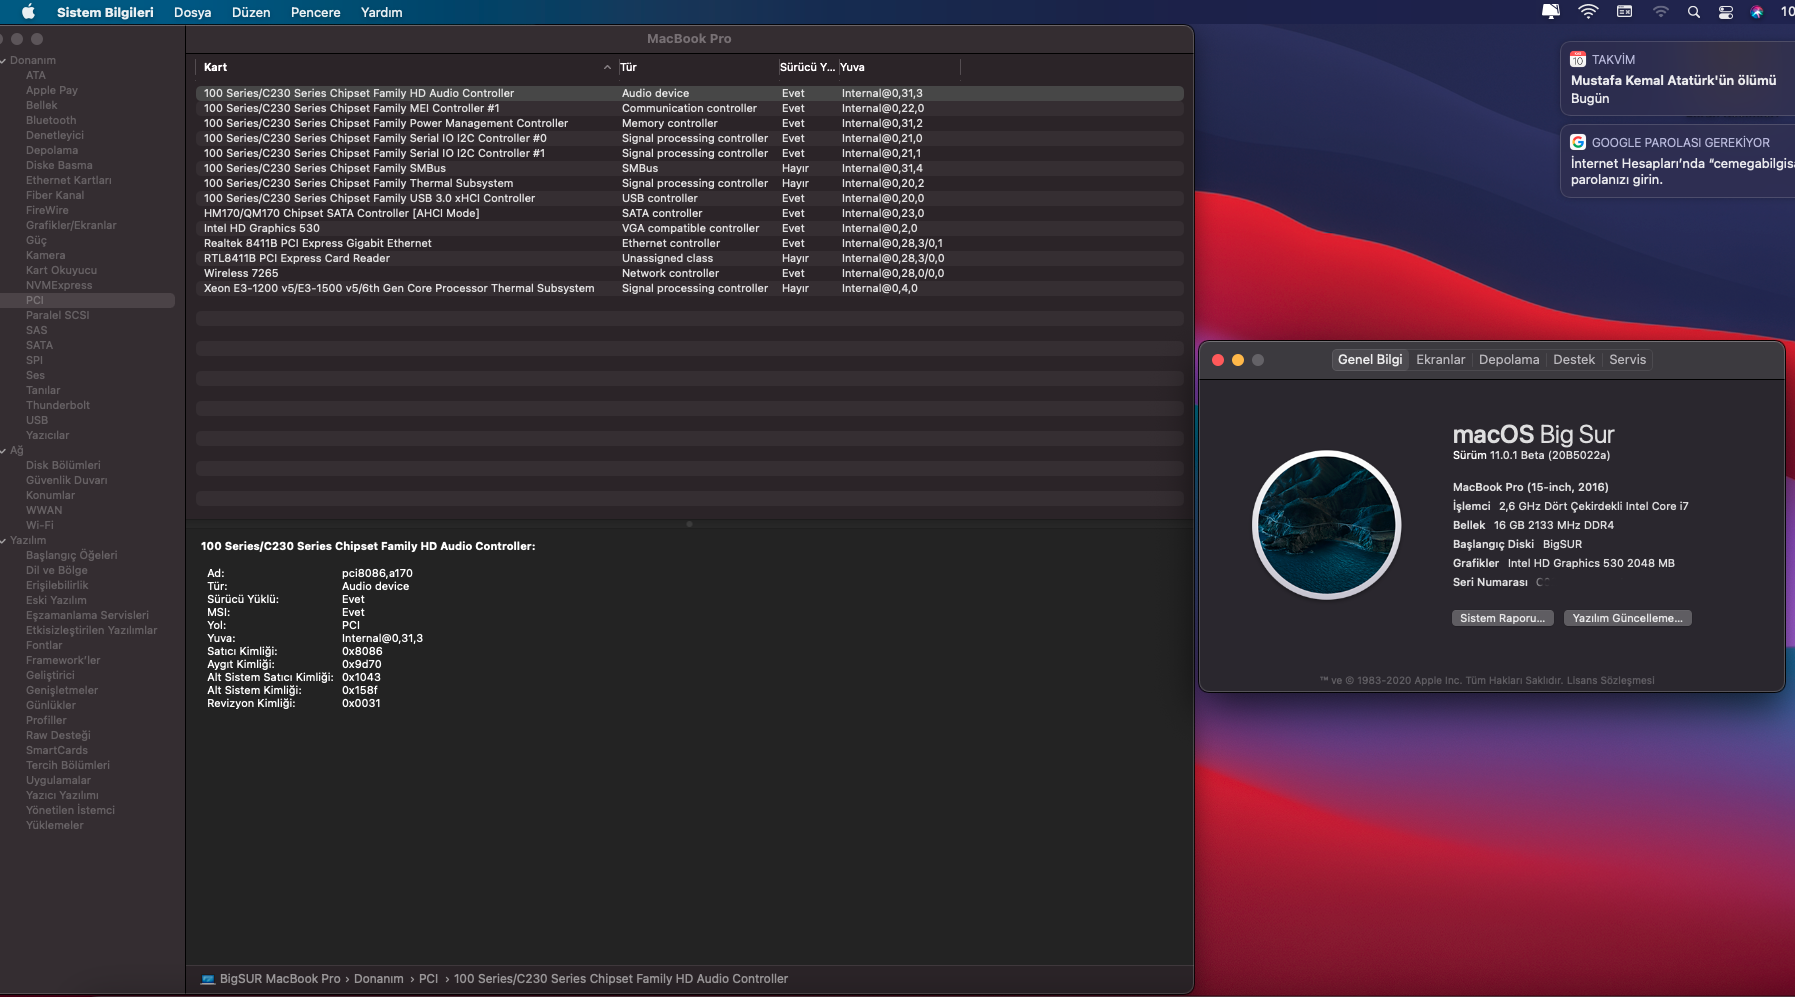Open the Düzen menu
The height and width of the screenshot is (997, 1795).
coord(251,12)
